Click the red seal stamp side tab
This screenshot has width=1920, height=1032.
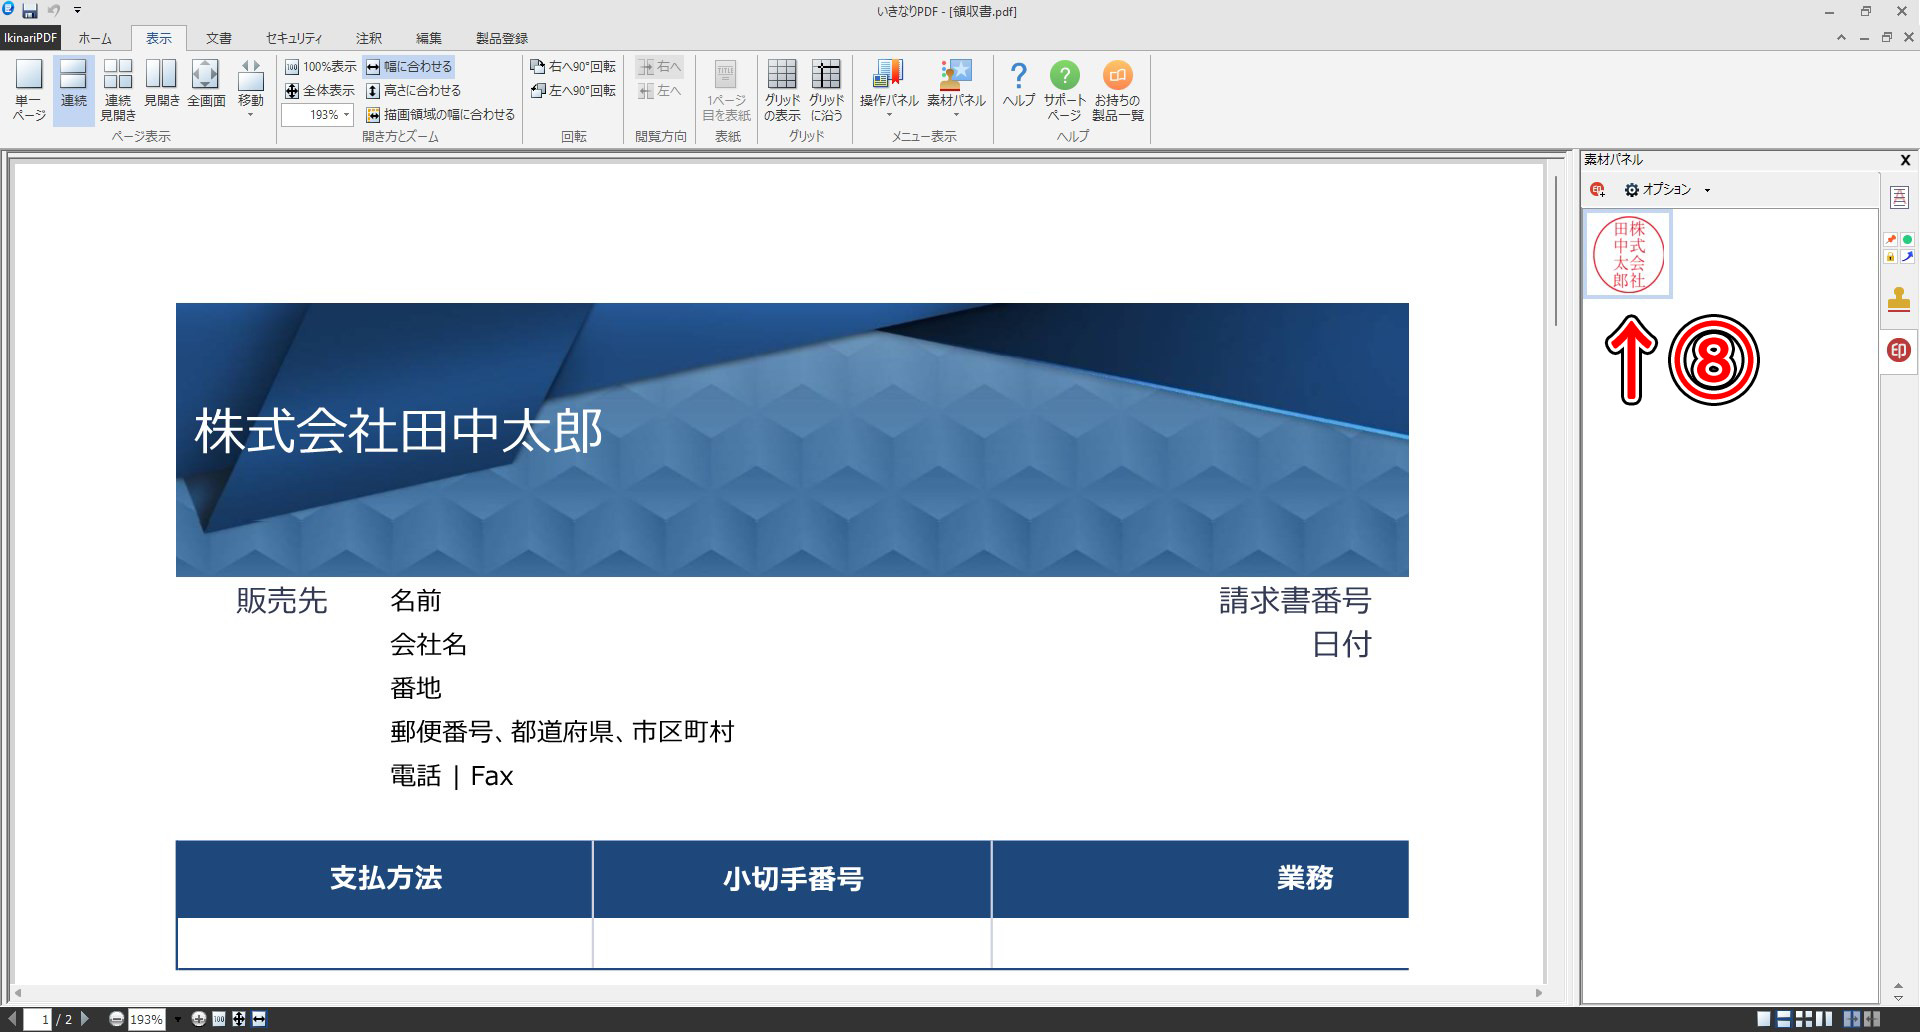(1898, 351)
